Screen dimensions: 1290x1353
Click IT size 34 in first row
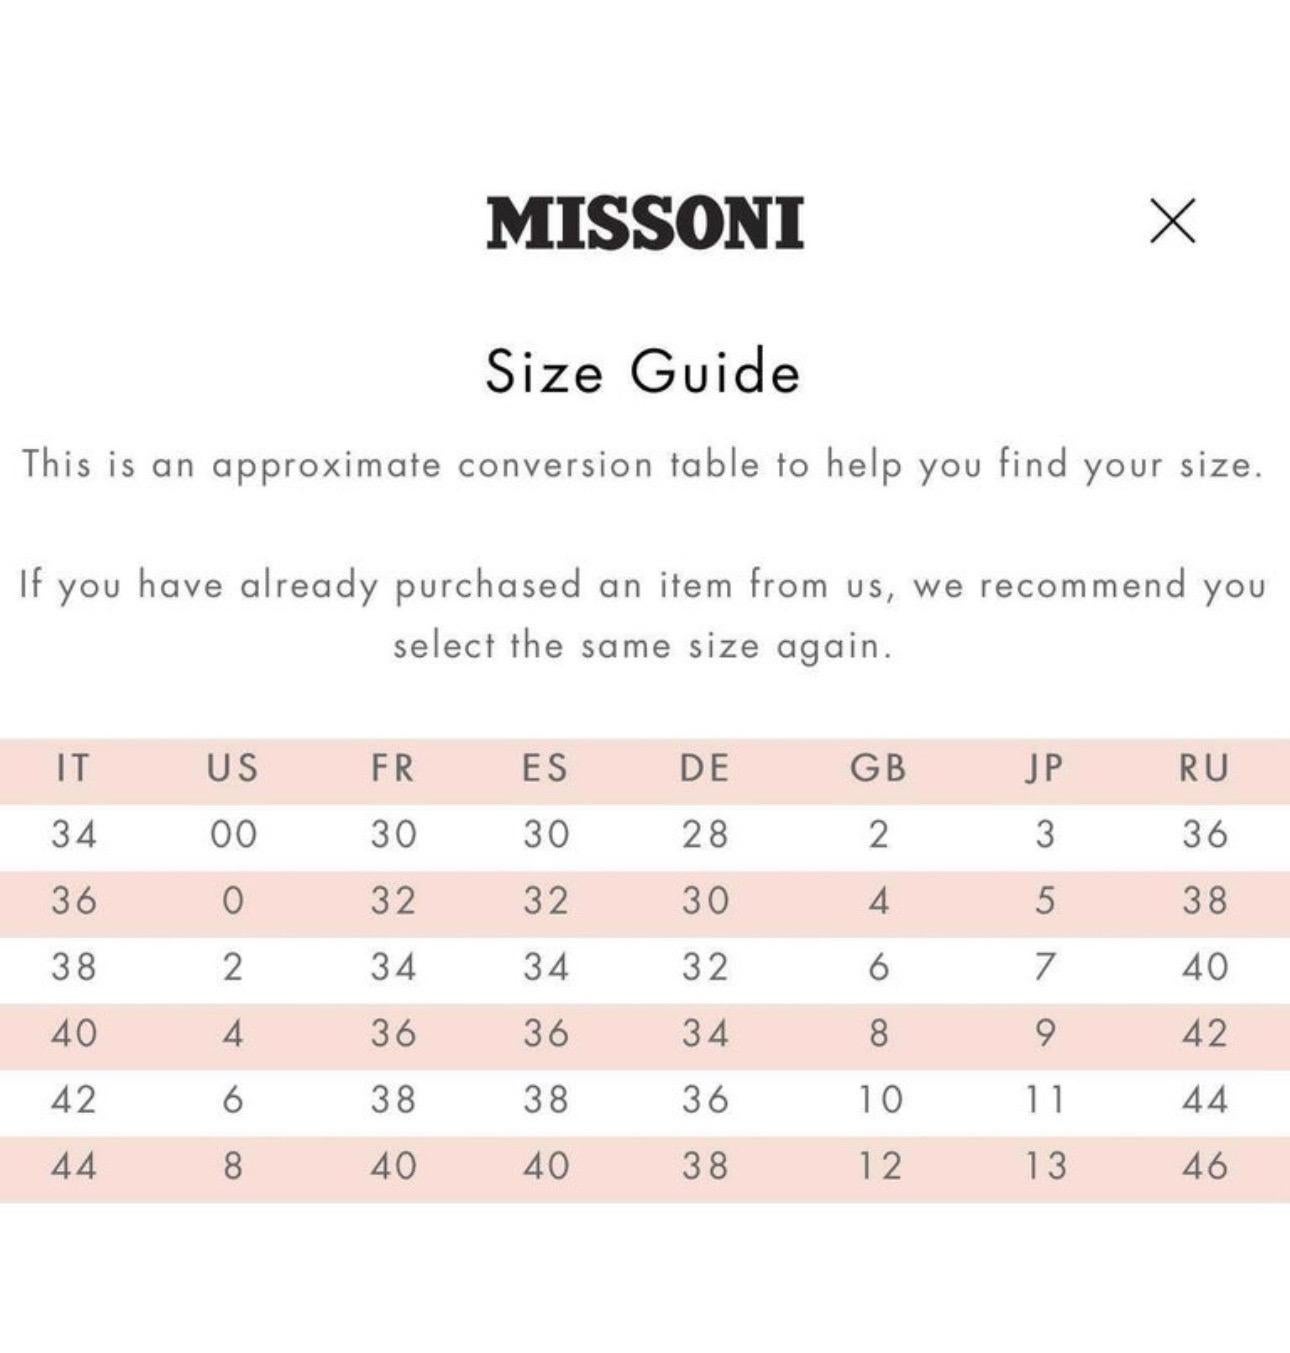(x=74, y=834)
